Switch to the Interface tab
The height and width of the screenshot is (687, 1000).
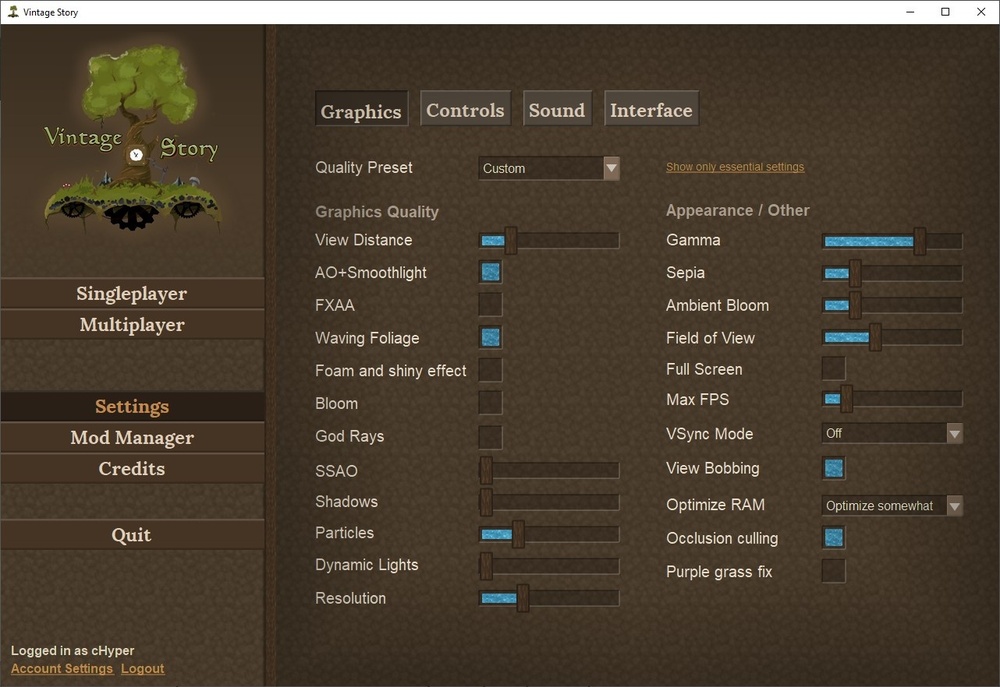(651, 110)
